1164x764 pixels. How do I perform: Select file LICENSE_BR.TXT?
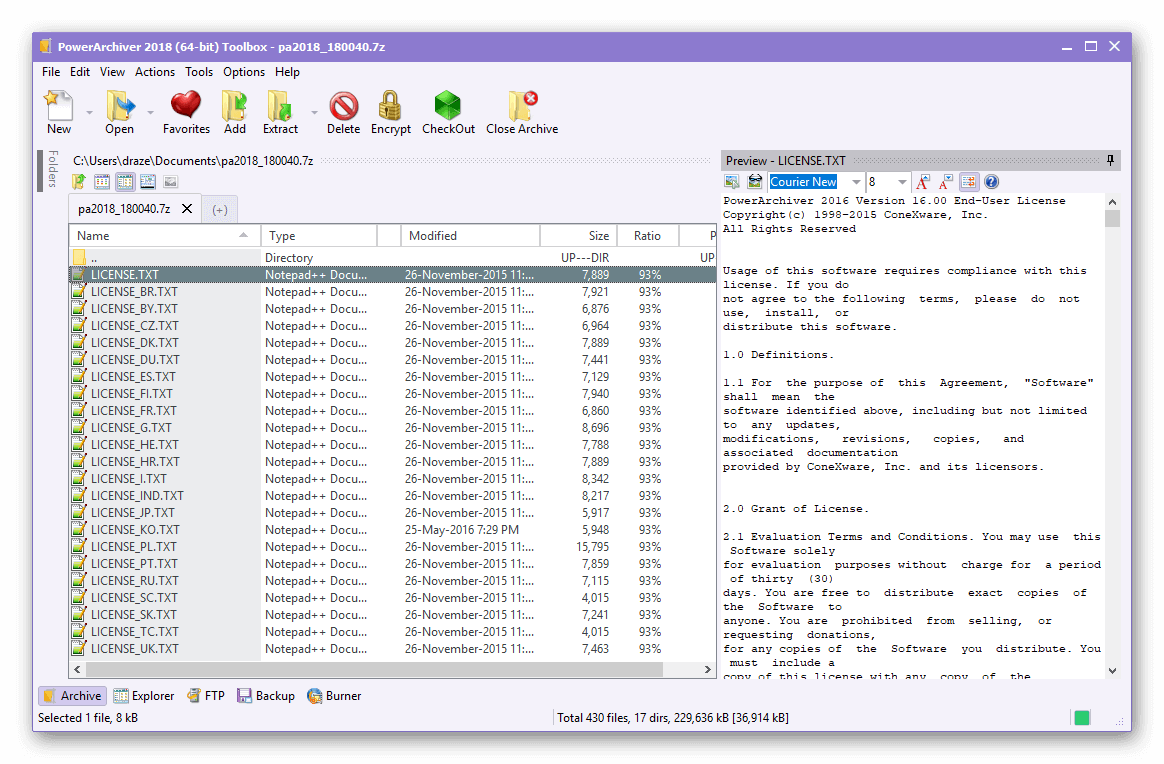(x=393, y=292)
